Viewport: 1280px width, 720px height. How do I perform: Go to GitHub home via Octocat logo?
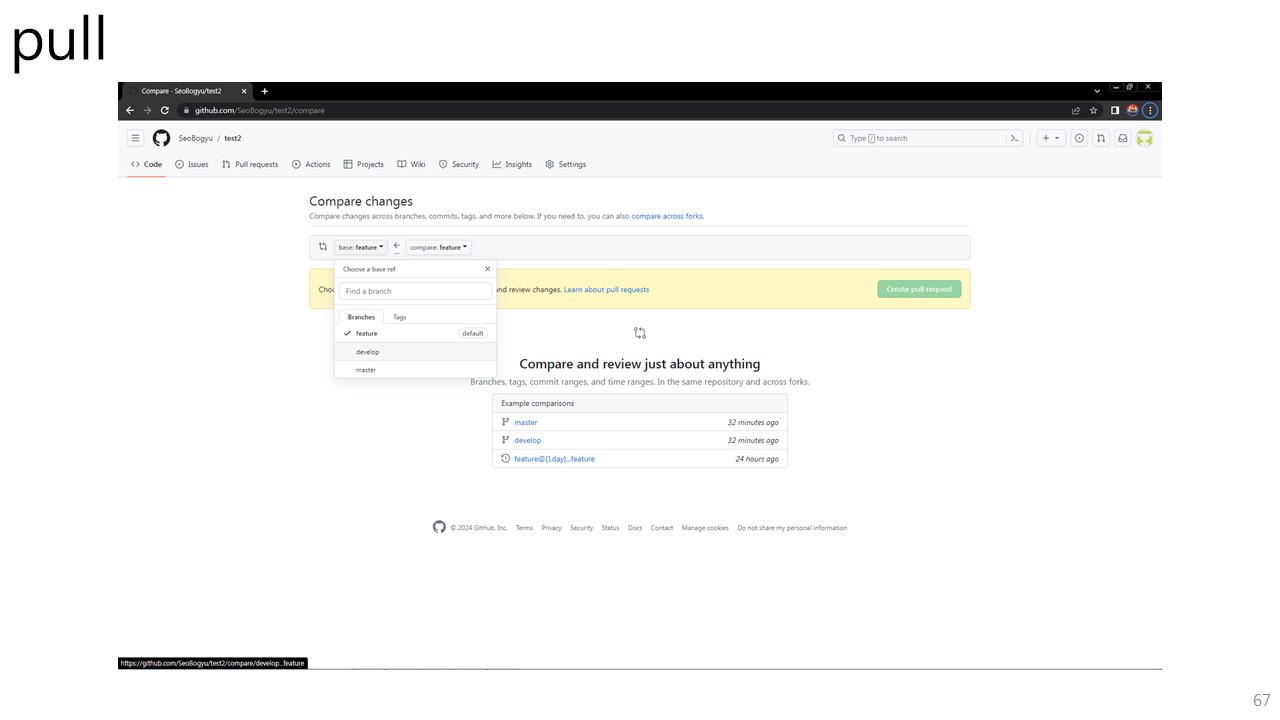(x=161, y=138)
